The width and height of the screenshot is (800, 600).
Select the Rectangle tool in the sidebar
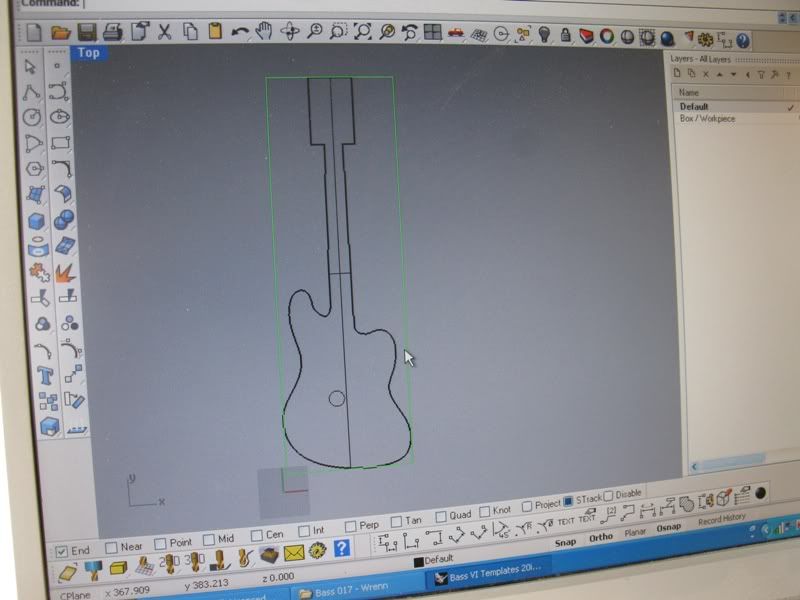(60, 142)
